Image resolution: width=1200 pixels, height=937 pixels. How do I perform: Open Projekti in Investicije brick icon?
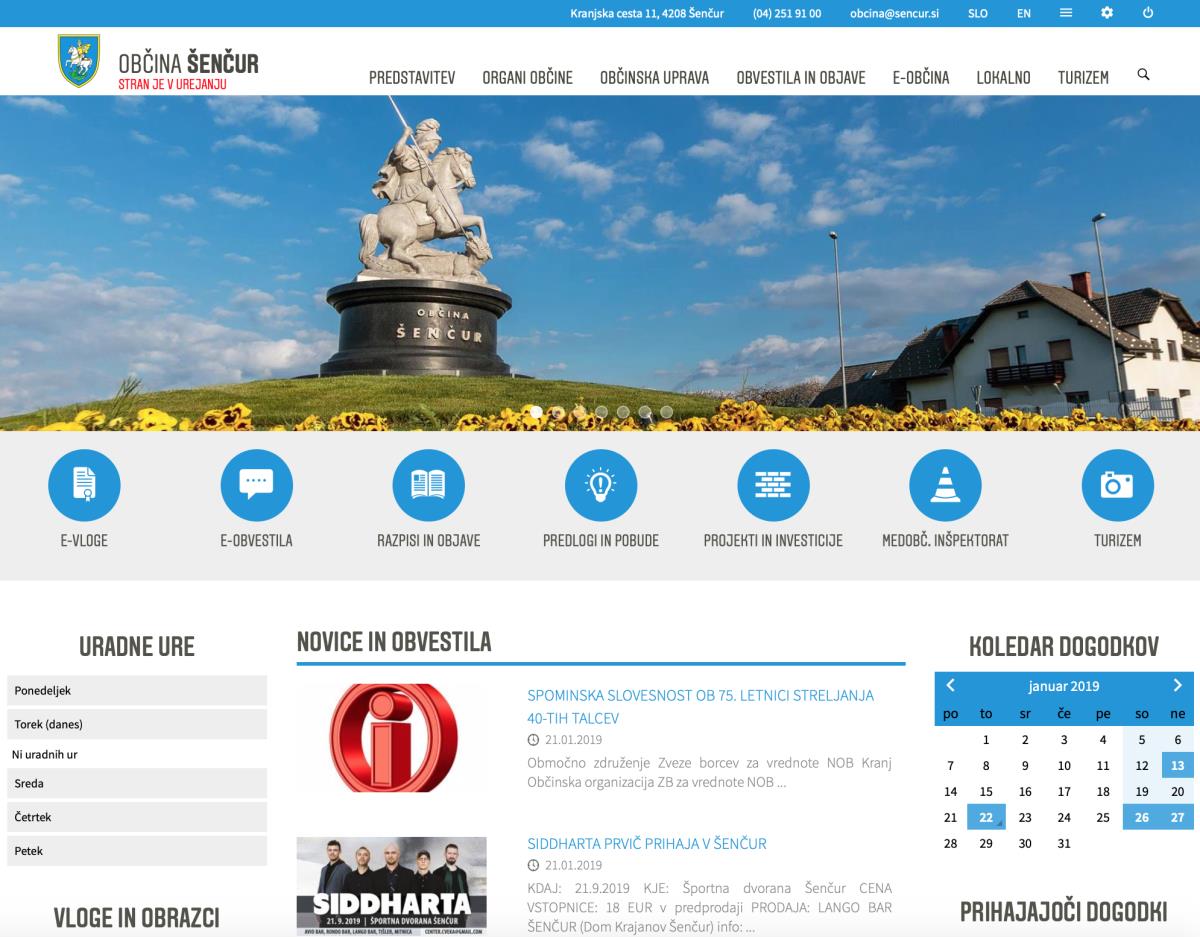773,485
